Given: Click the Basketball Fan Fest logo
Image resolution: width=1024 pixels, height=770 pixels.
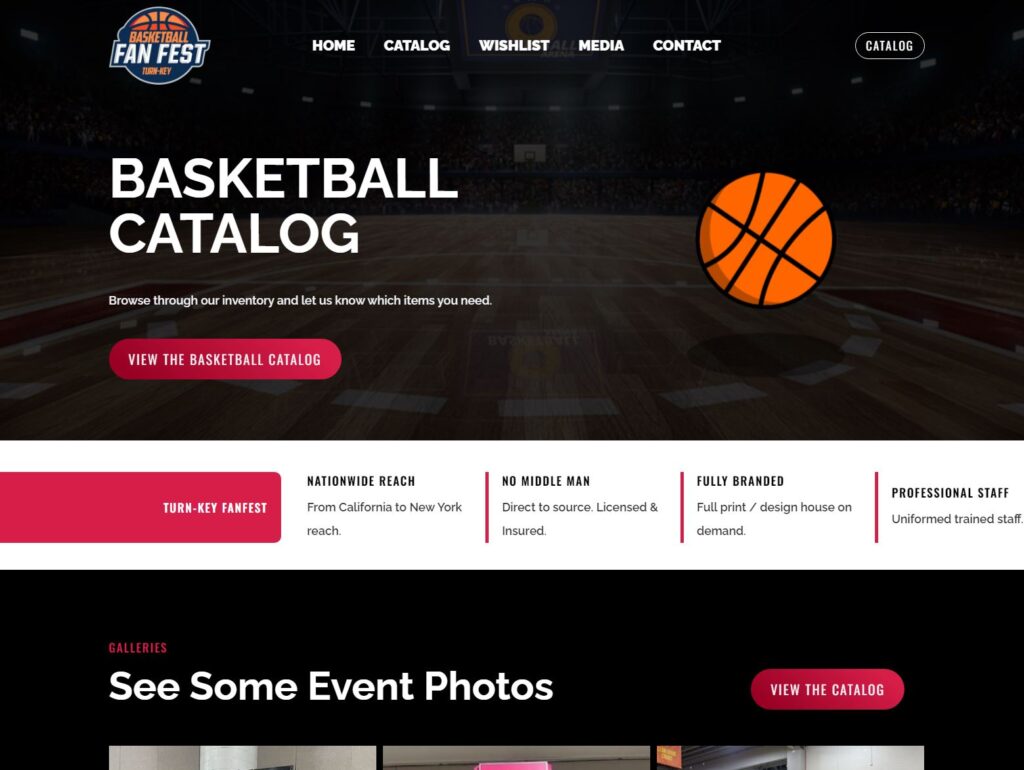Looking at the screenshot, I should click(159, 46).
